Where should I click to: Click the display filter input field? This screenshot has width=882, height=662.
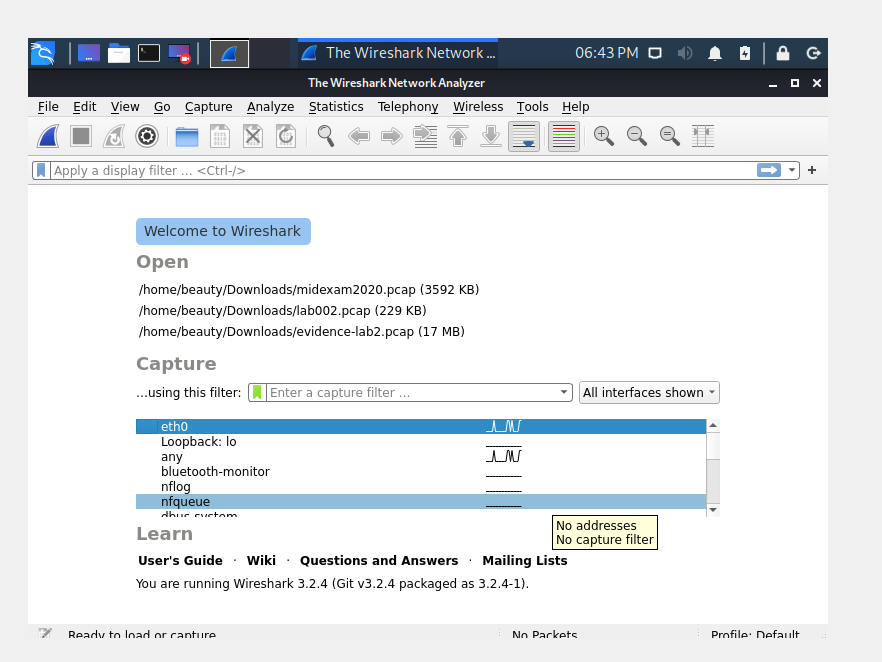(x=402, y=170)
